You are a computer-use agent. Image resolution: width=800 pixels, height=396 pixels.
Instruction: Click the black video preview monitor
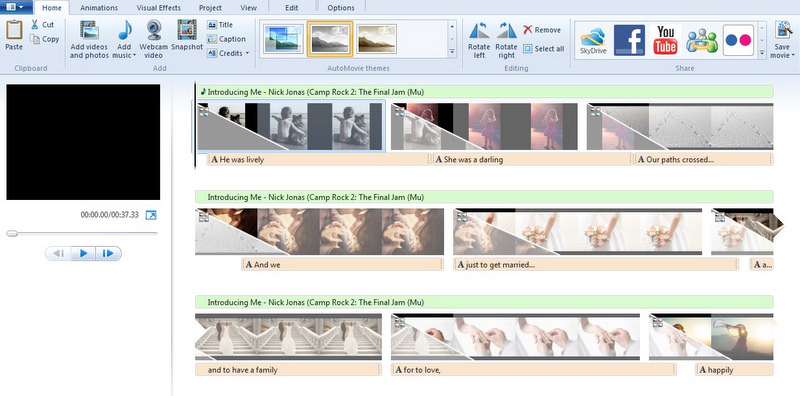click(83, 142)
